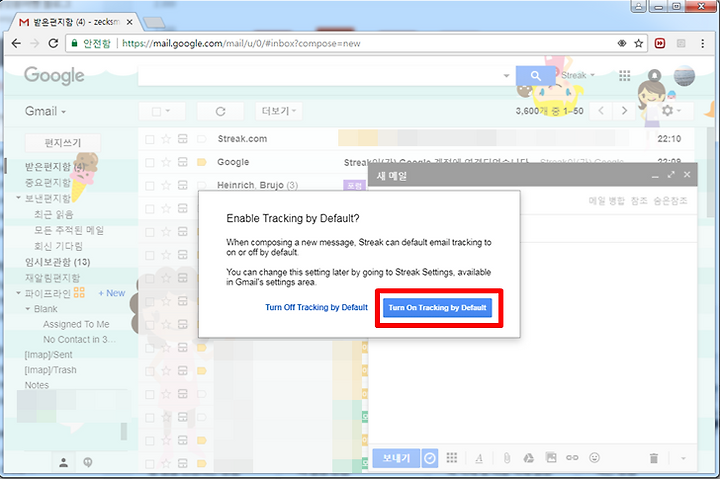Open 임시보관함 (13) drafts
The width and height of the screenshot is (720, 479).
click(x=57, y=262)
